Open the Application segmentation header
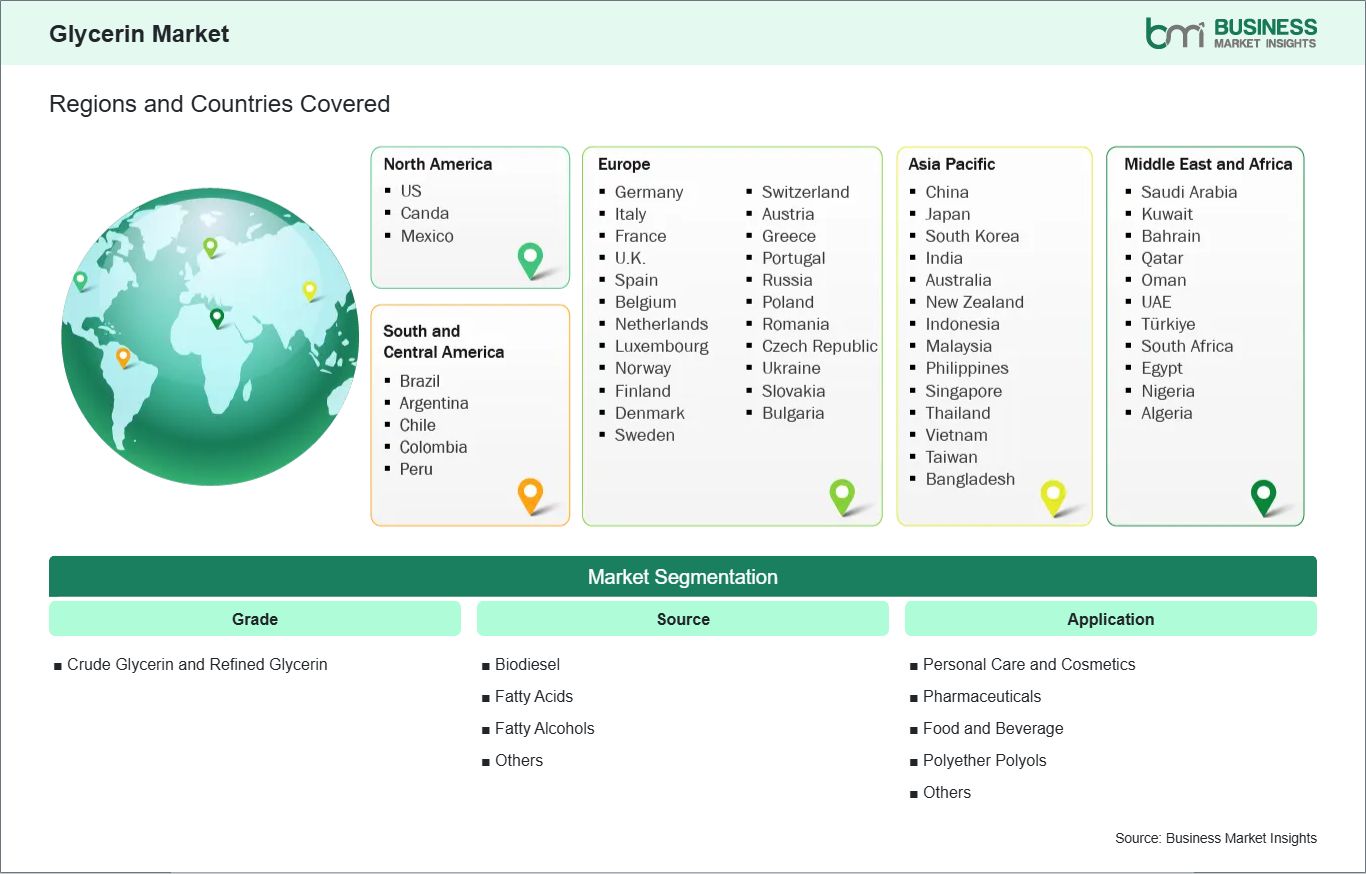 pyautogui.click(x=1110, y=619)
